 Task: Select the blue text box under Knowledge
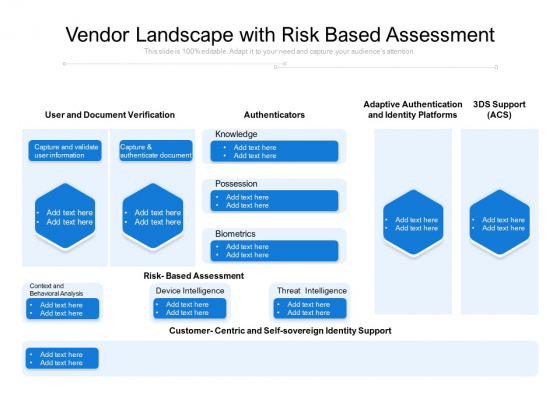274,151
